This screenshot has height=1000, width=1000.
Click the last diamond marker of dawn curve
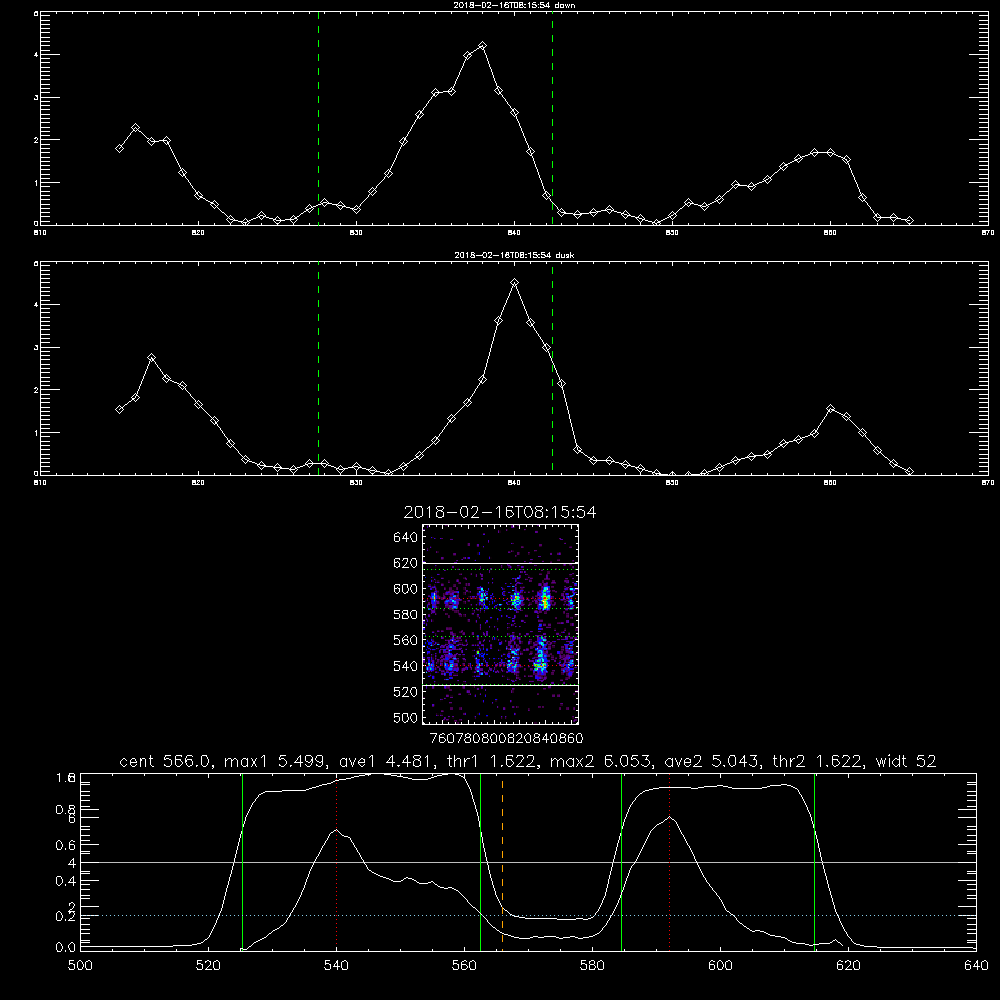(x=909, y=221)
